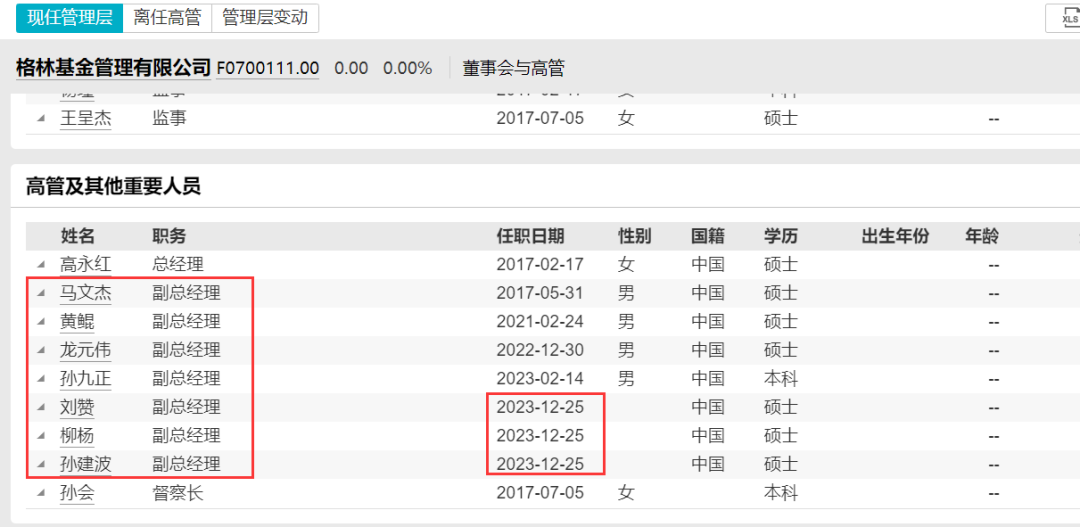Select the 现任管理层 tab
1080x527 pixels.
coord(69,17)
